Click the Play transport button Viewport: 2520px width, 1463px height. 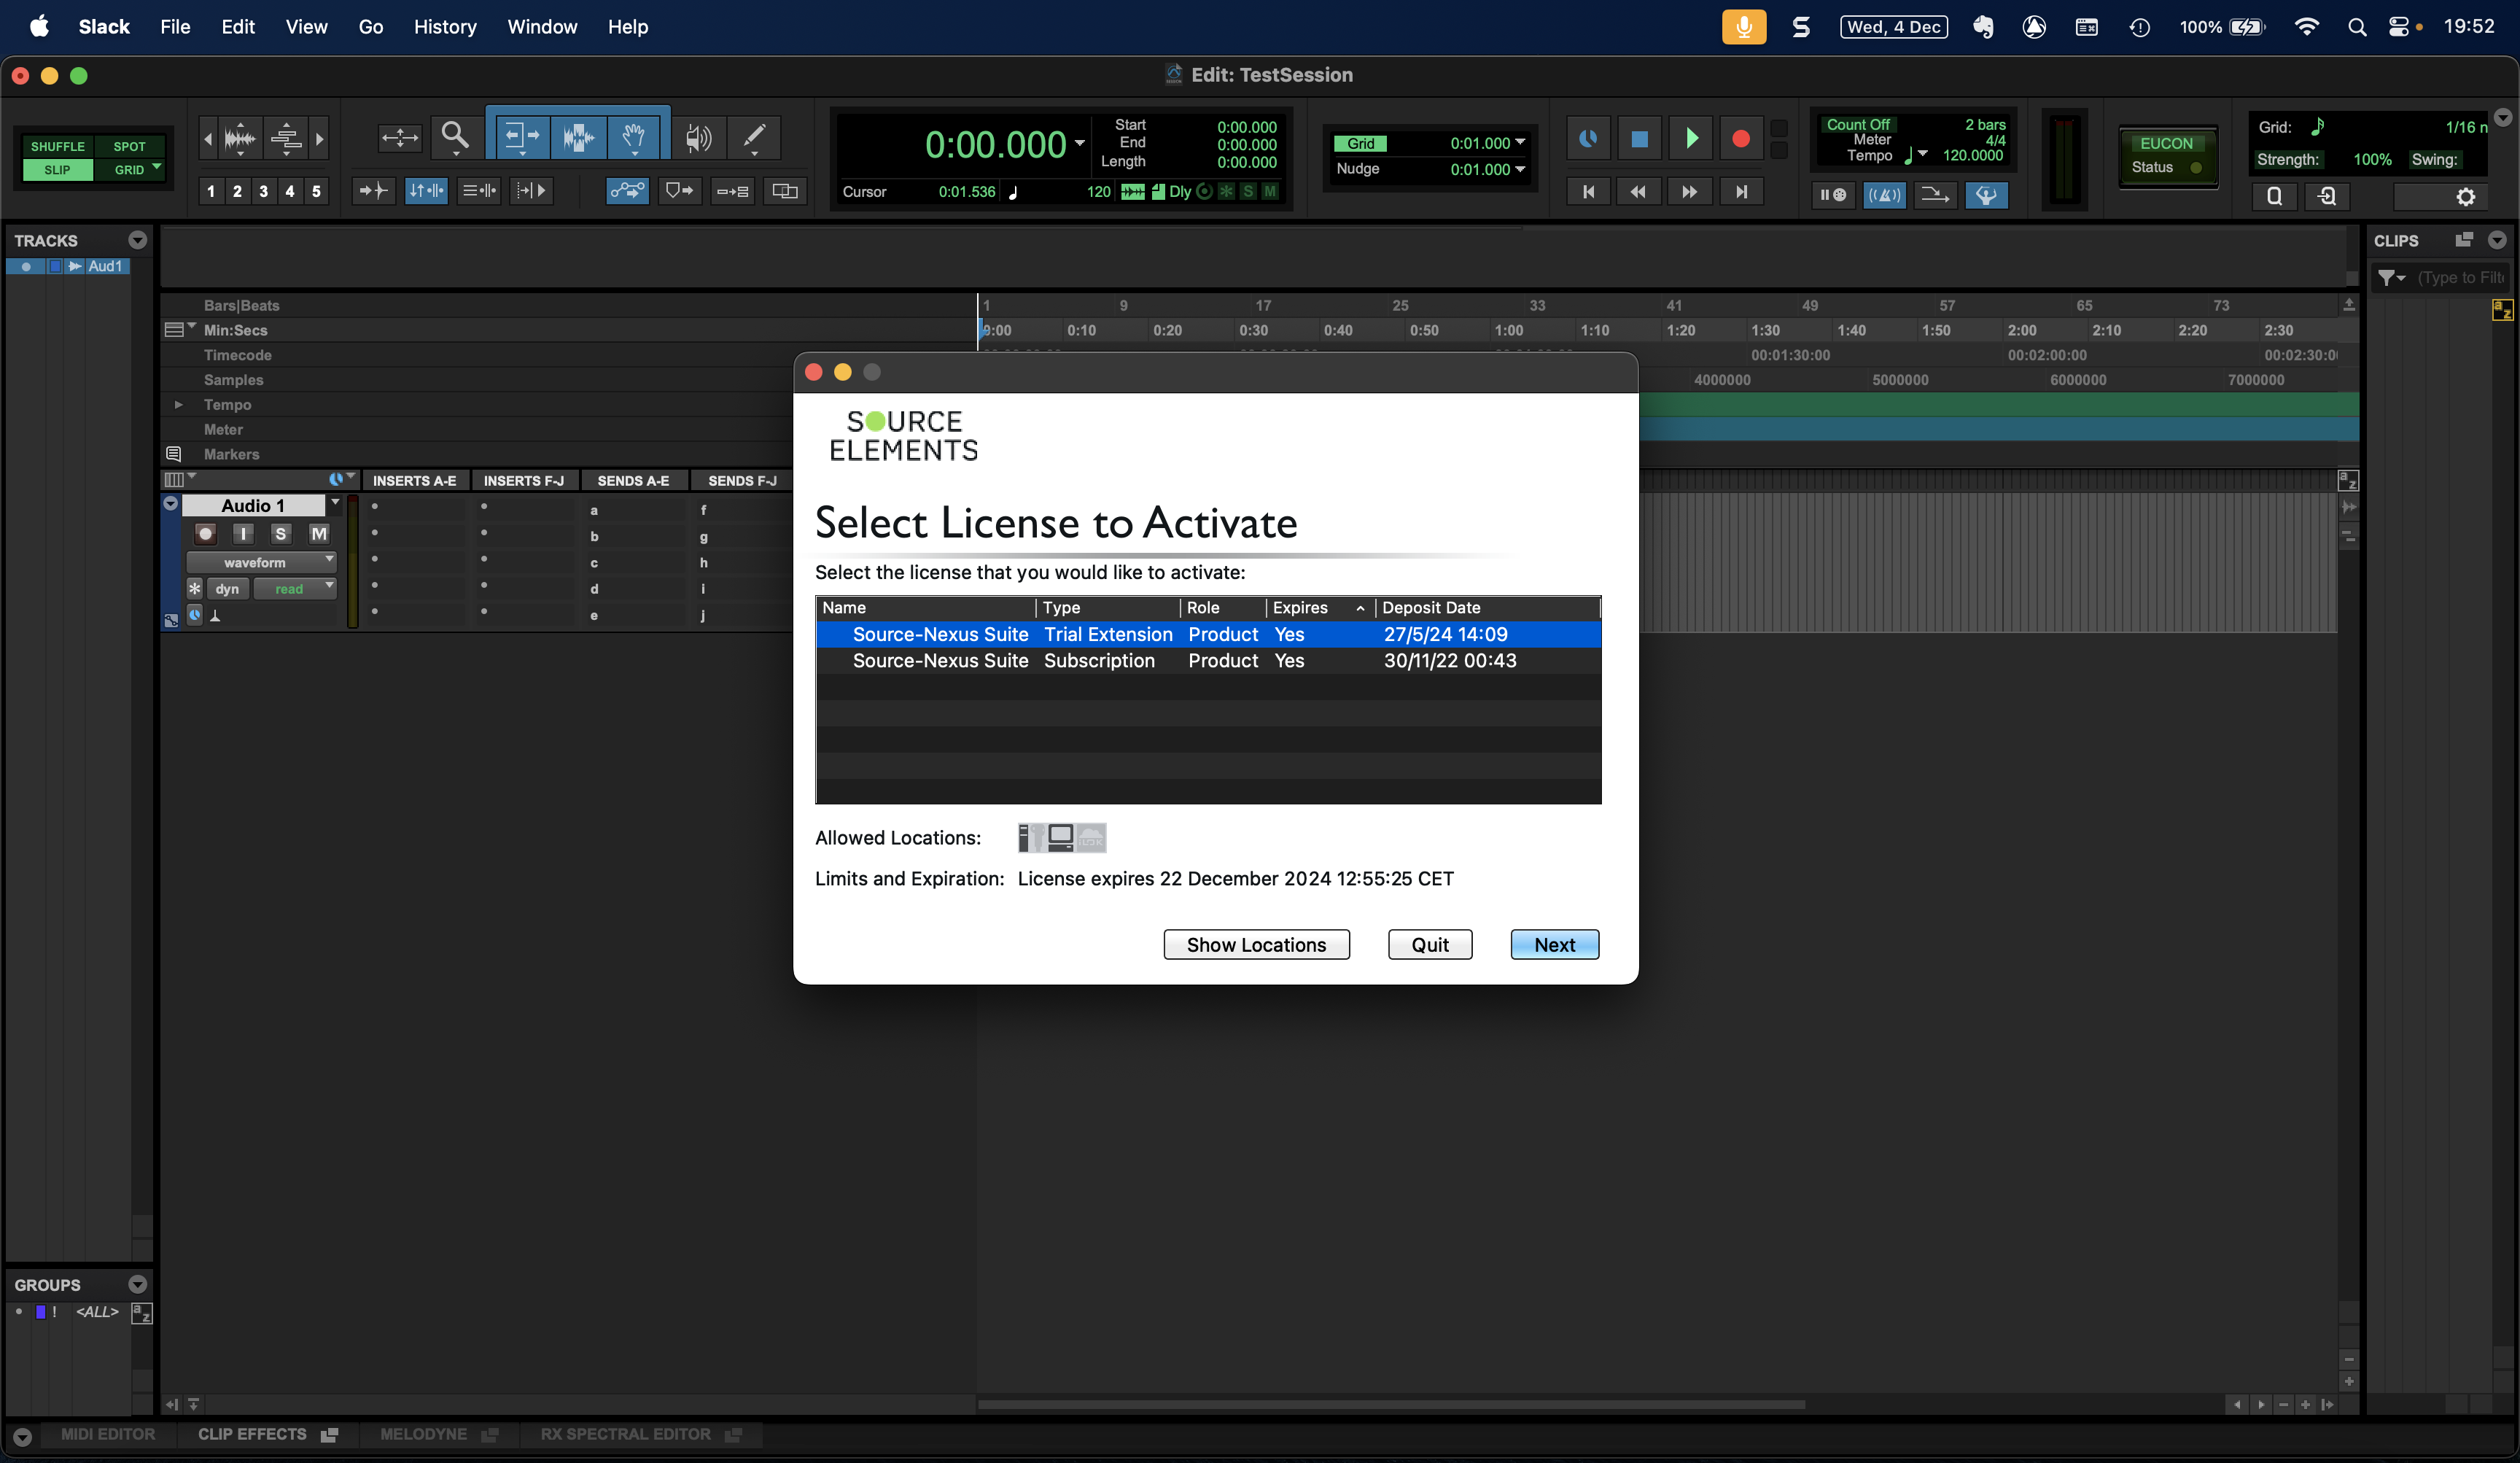coord(1691,138)
